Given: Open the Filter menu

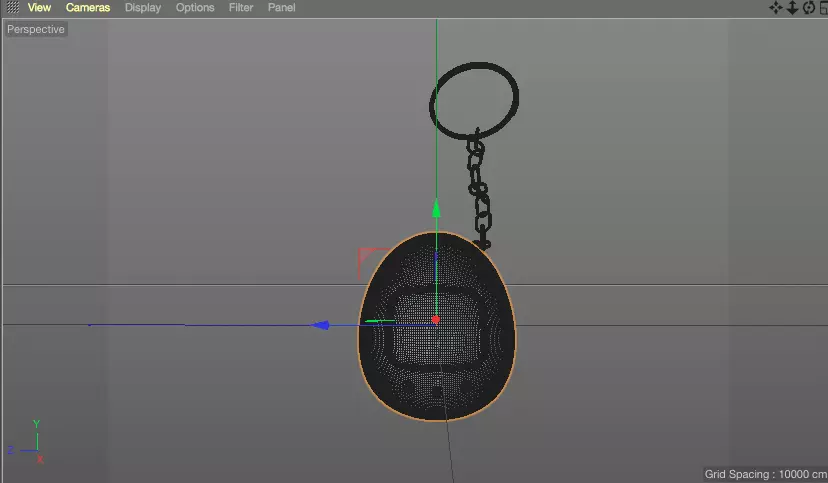Looking at the screenshot, I should [x=241, y=7].
